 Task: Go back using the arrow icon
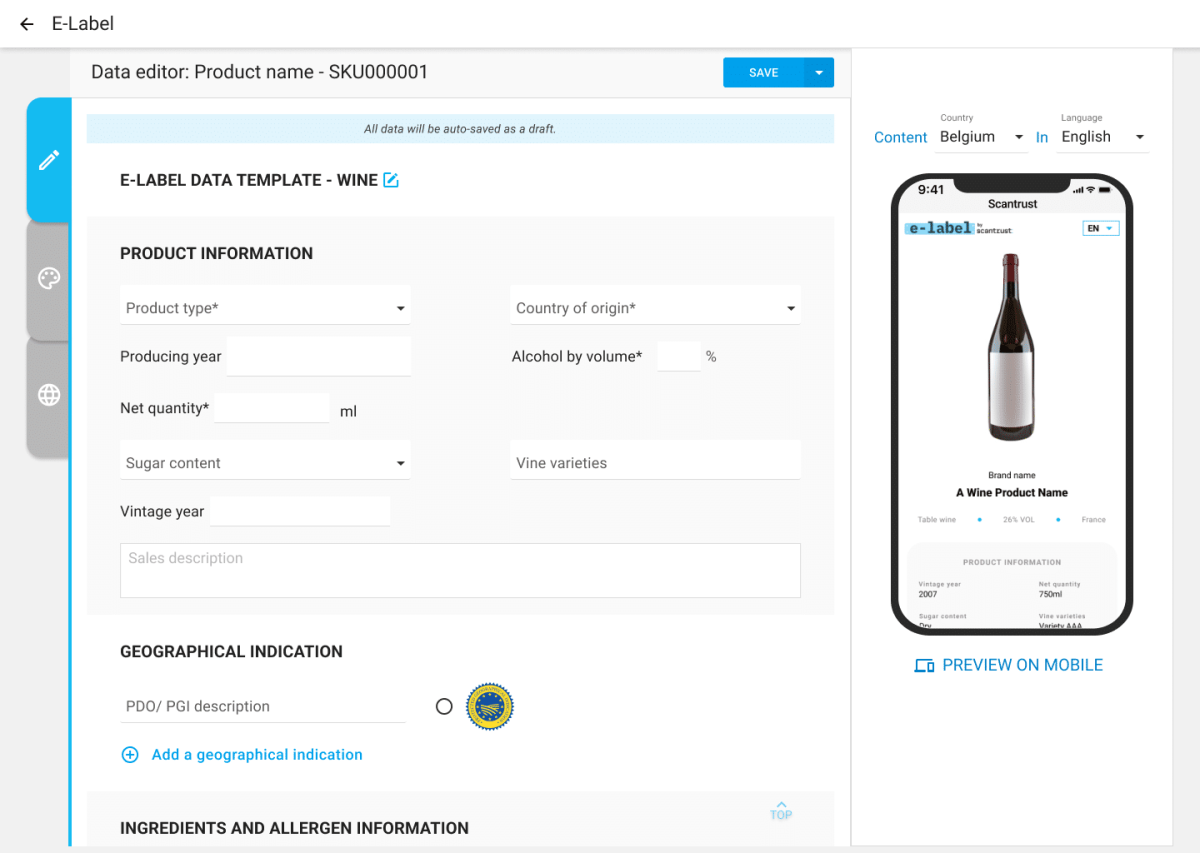point(27,24)
